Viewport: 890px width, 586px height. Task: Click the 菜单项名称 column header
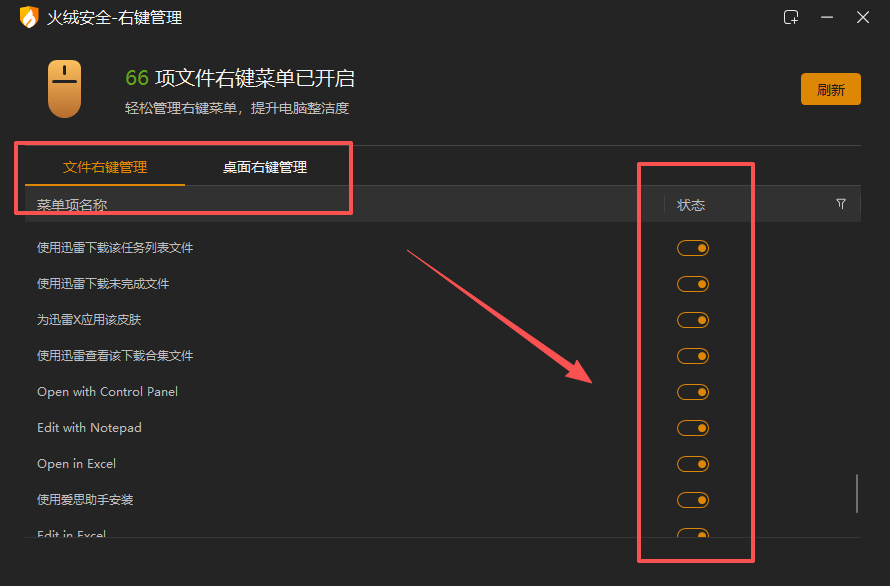(x=72, y=204)
